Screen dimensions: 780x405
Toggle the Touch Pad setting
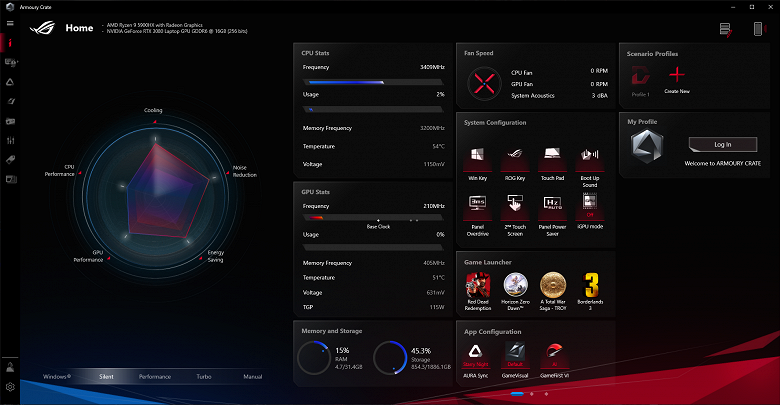[552, 154]
